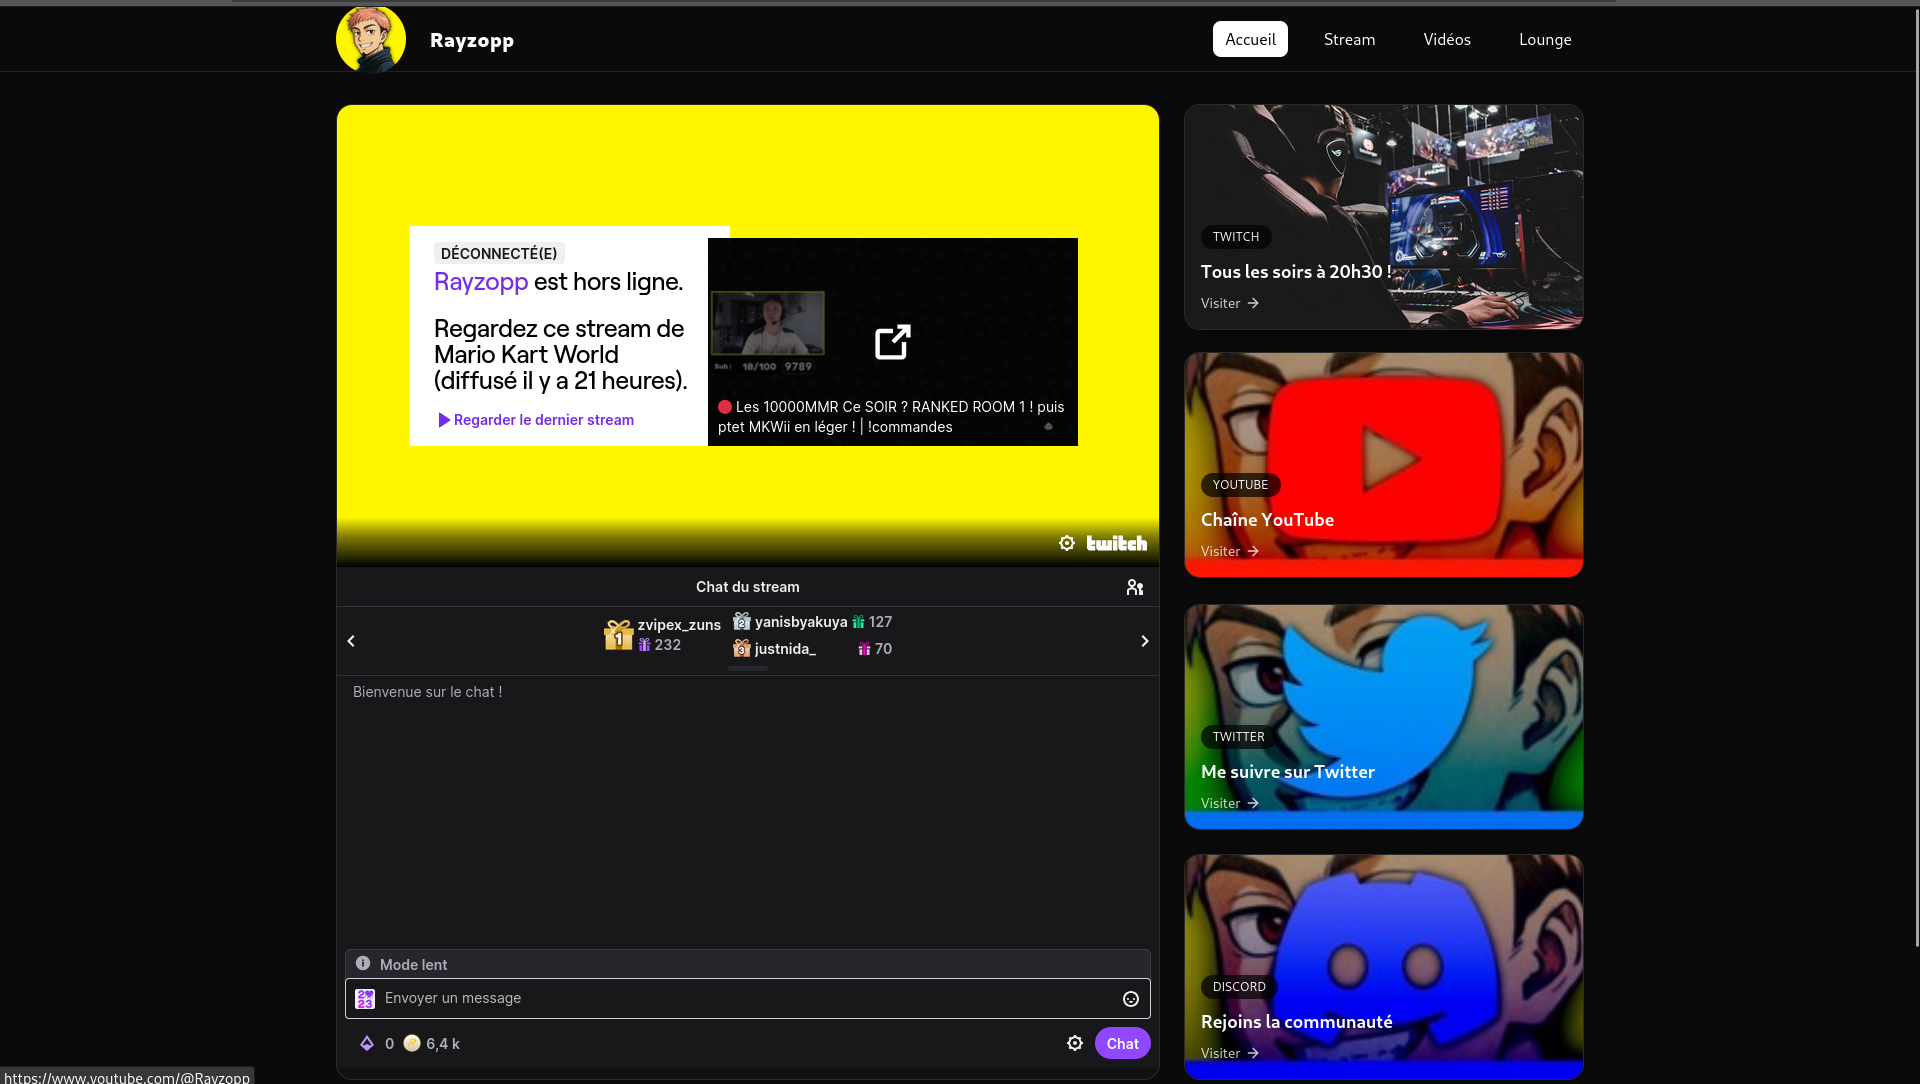Click Tous les soirs à 20h30 heading
1920x1084 pixels.
(1296, 272)
